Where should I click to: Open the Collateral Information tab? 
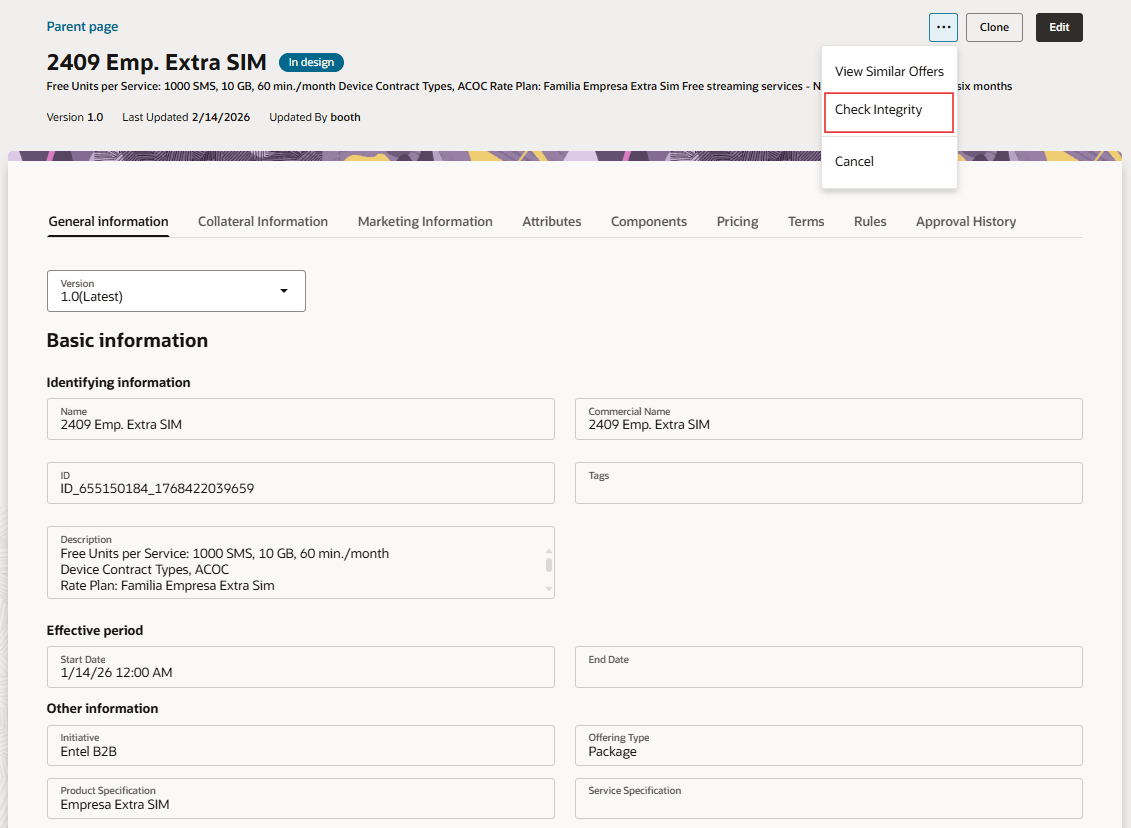pos(263,221)
